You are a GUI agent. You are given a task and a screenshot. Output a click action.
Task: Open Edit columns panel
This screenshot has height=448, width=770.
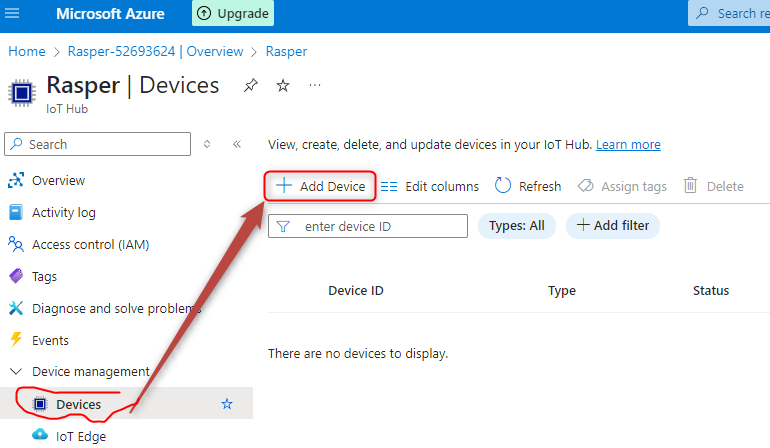(x=430, y=186)
